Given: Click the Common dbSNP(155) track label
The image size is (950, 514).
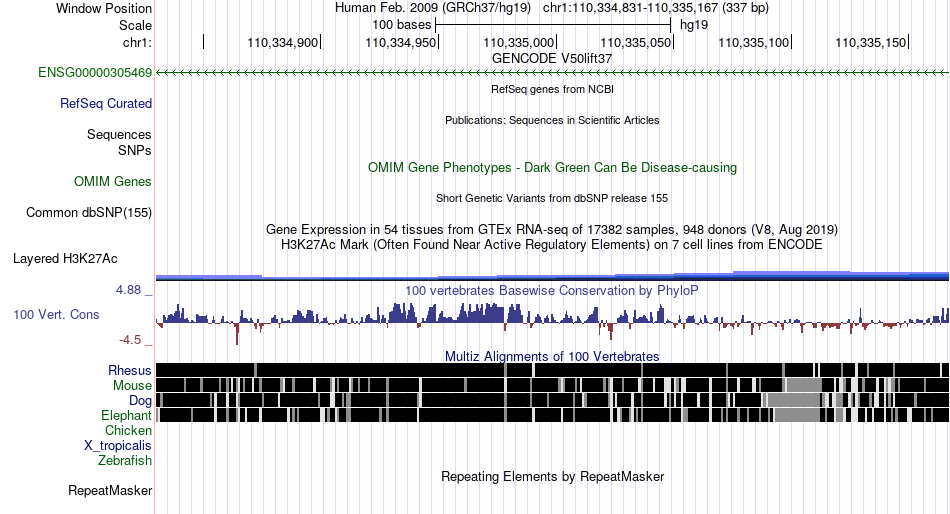Looking at the screenshot, I should tap(89, 213).
